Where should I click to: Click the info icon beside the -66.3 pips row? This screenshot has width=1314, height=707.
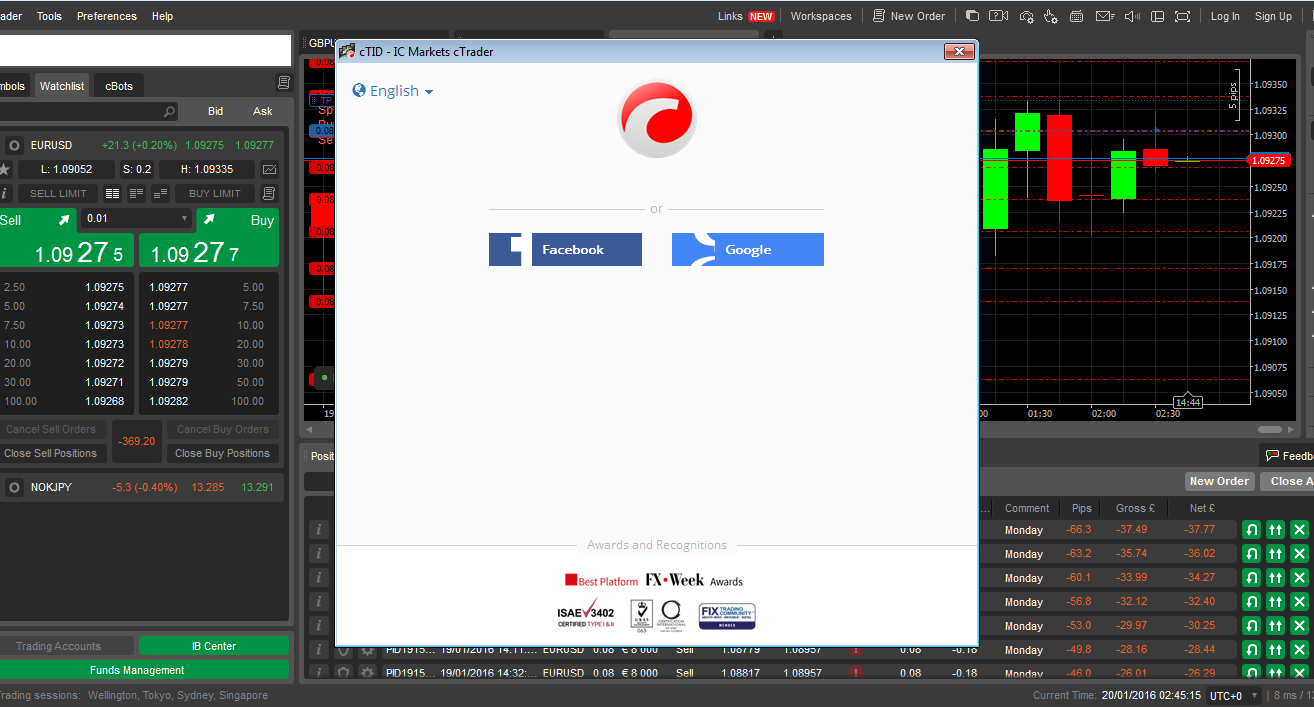[x=318, y=530]
